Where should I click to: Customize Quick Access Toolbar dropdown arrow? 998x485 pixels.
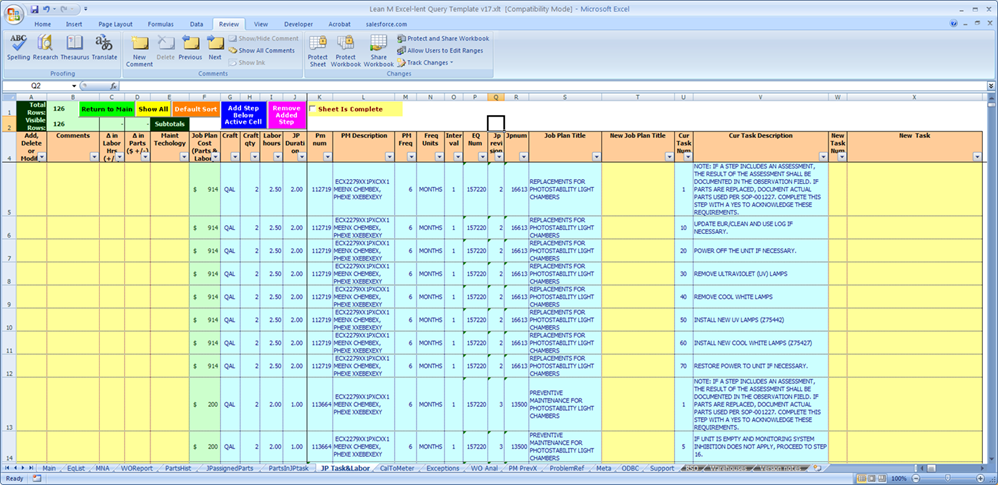point(85,10)
